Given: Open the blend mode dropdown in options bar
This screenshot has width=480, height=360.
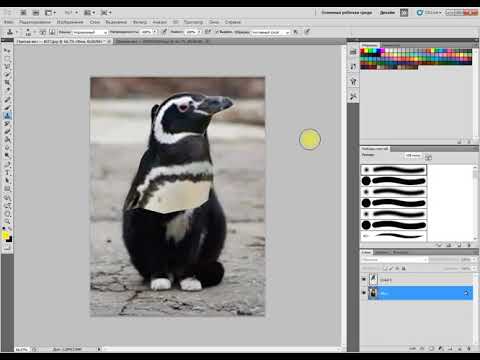Looking at the screenshot, I should (90, 32).
